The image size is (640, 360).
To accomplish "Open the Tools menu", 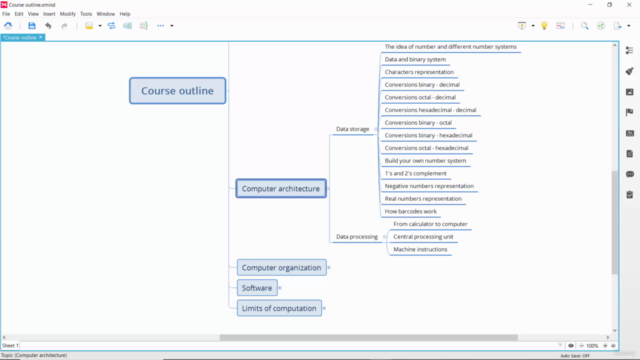I will (86, 14).
